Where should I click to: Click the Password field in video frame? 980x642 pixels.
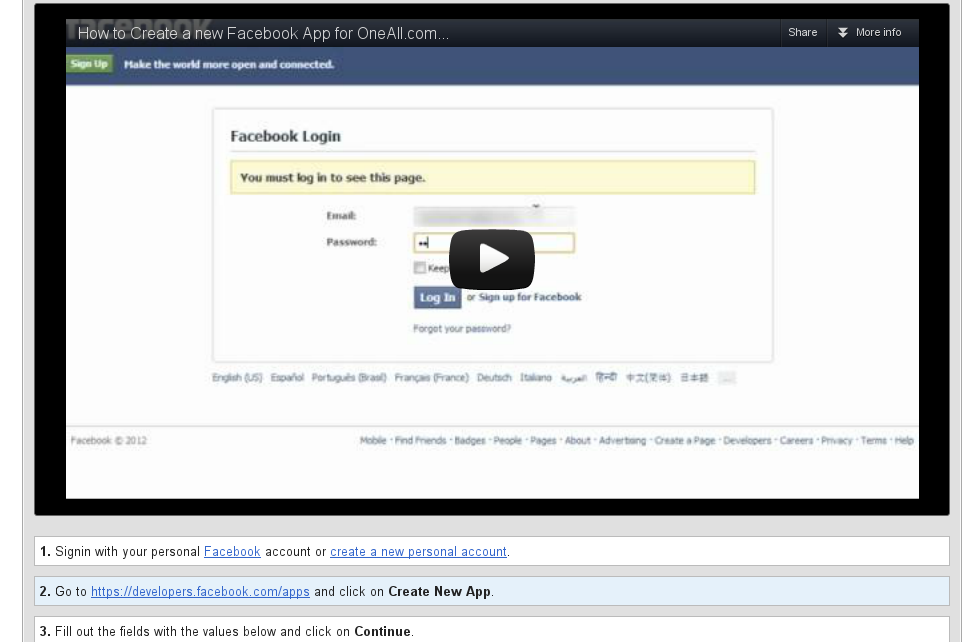coord(494,243)
